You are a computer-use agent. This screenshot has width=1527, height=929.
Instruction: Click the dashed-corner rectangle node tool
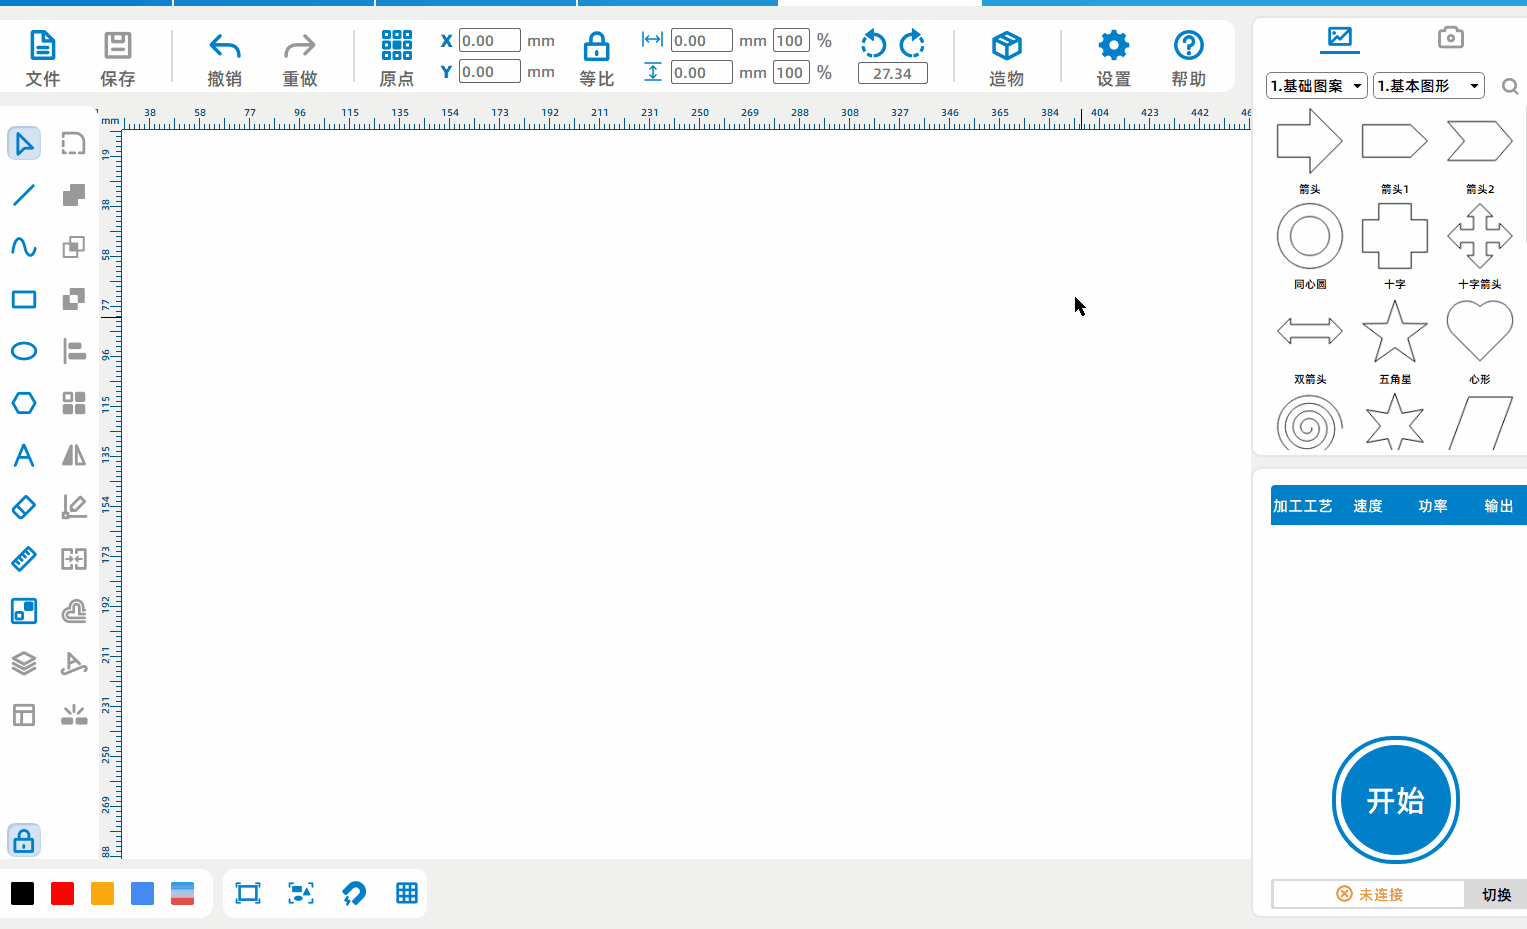74,143
